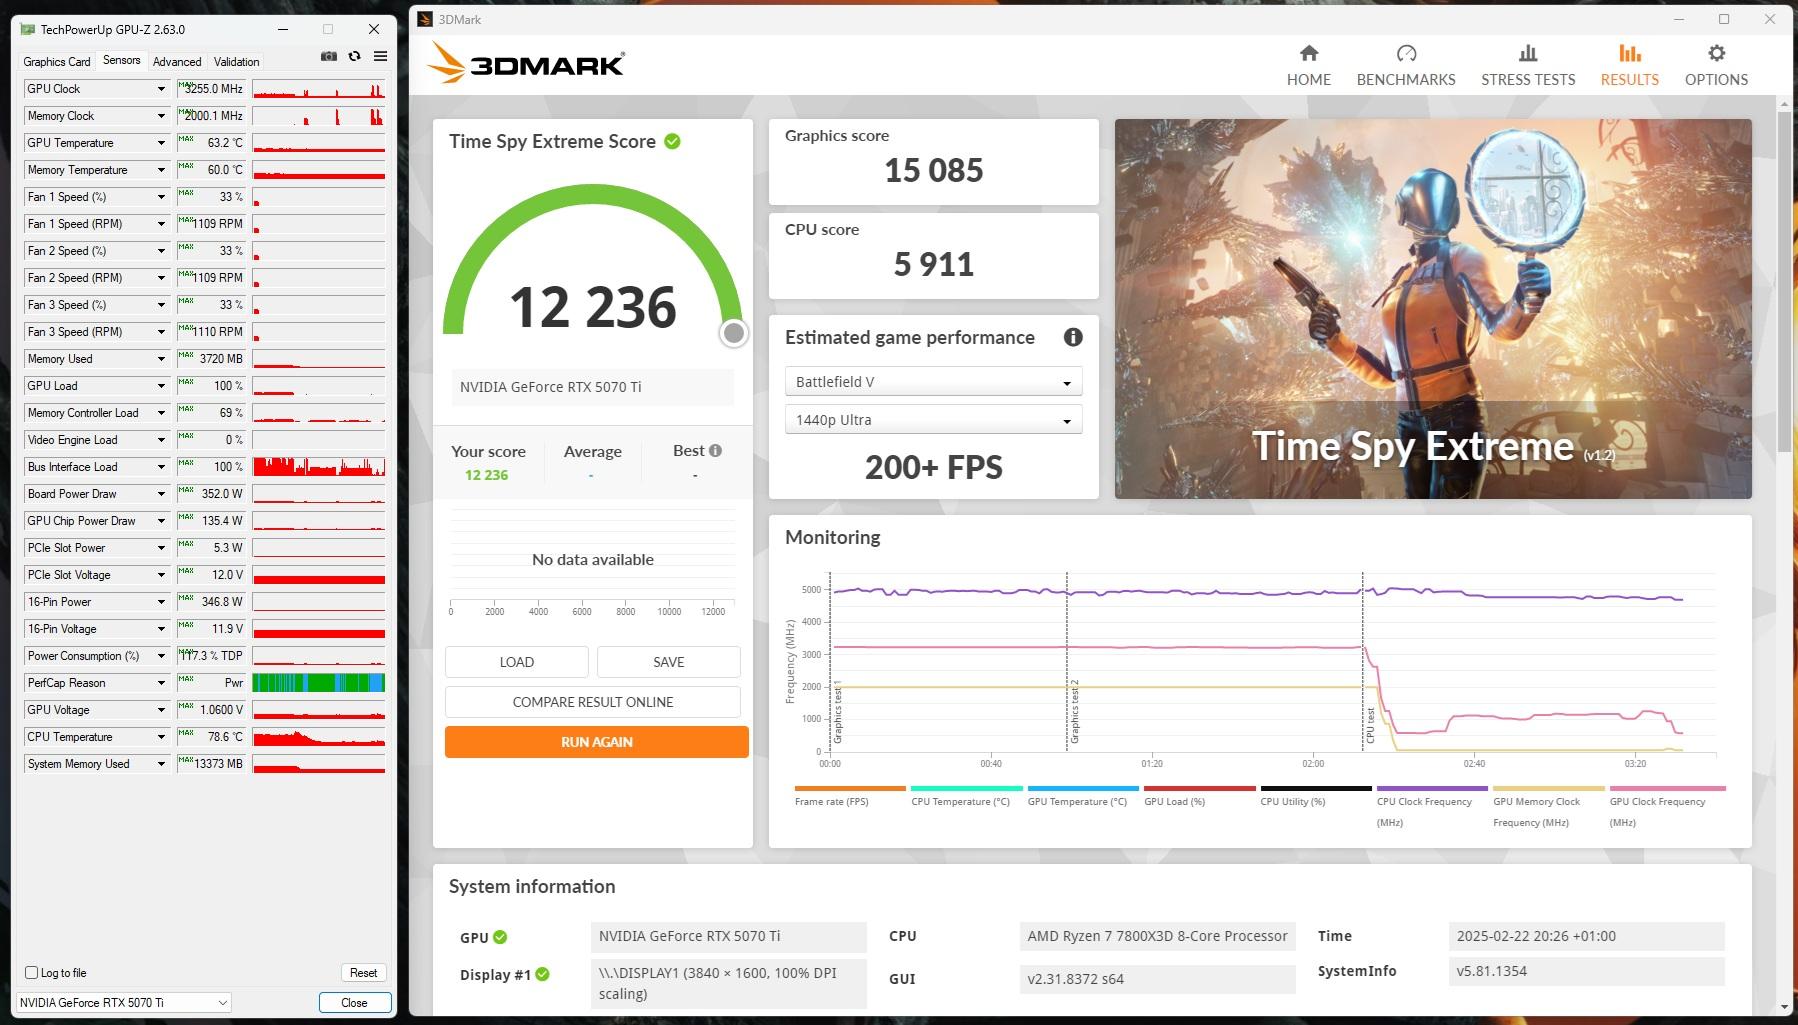Expand the 16-Pin Power sensor dropdown
This screenshot has height=1025, width=1798.
161,602
